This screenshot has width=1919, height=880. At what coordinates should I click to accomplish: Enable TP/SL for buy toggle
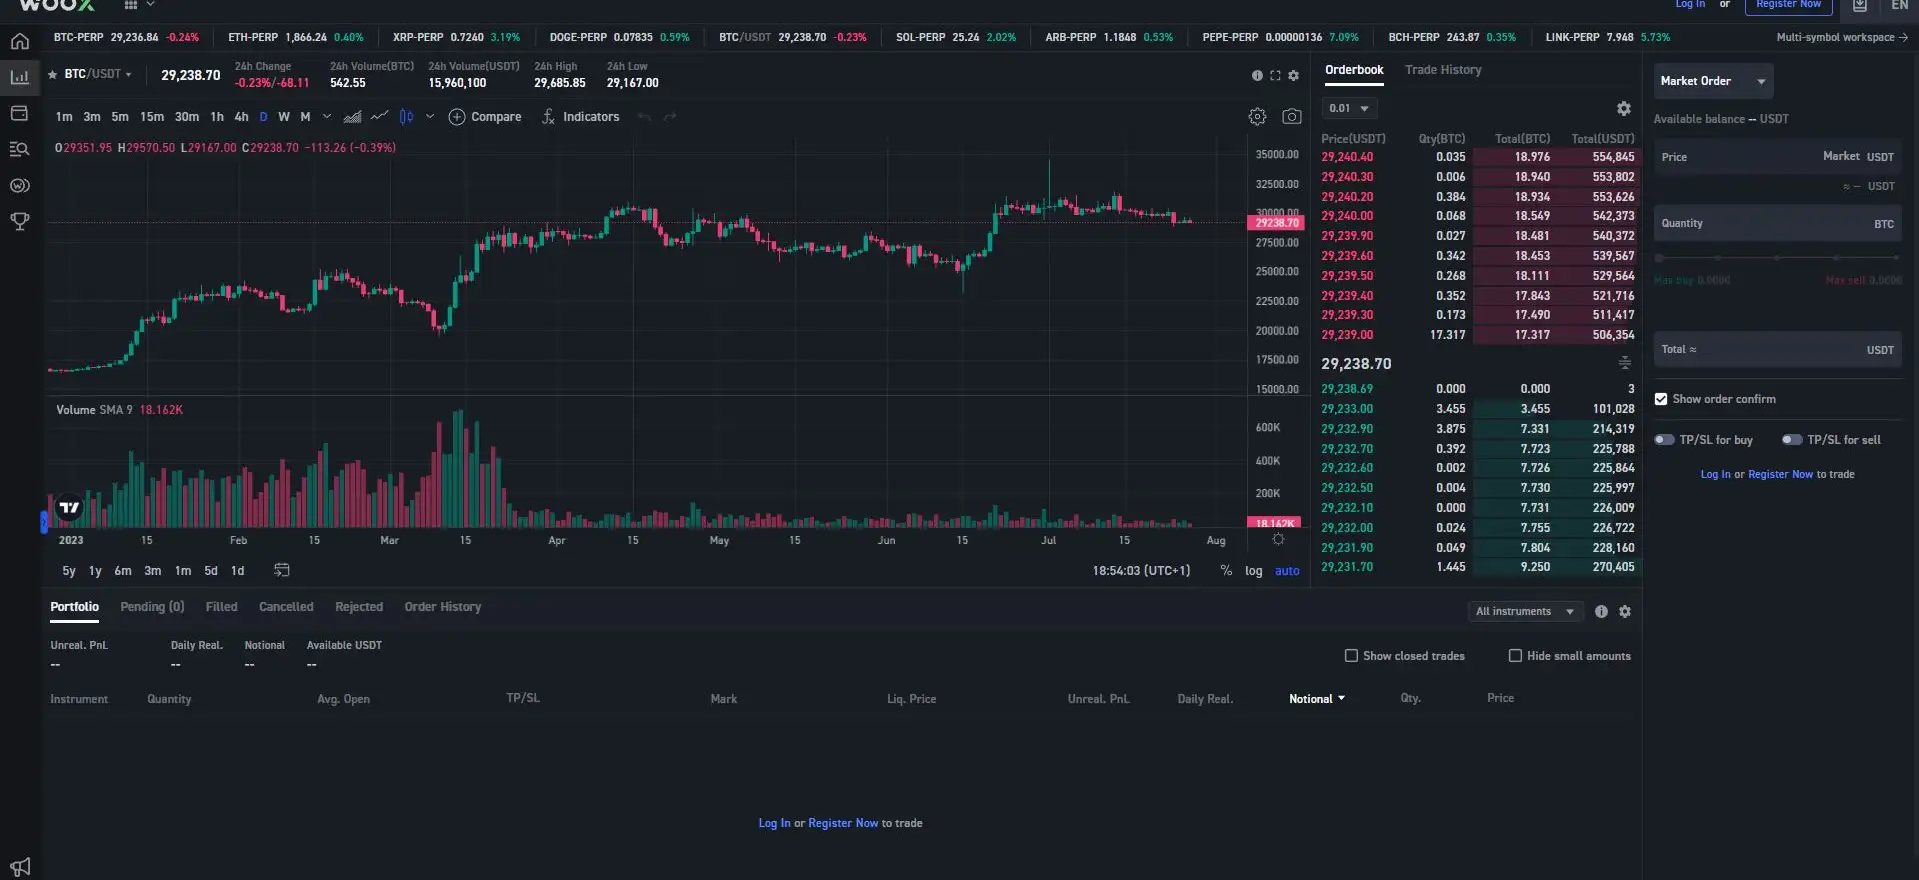coord(1664,440)
